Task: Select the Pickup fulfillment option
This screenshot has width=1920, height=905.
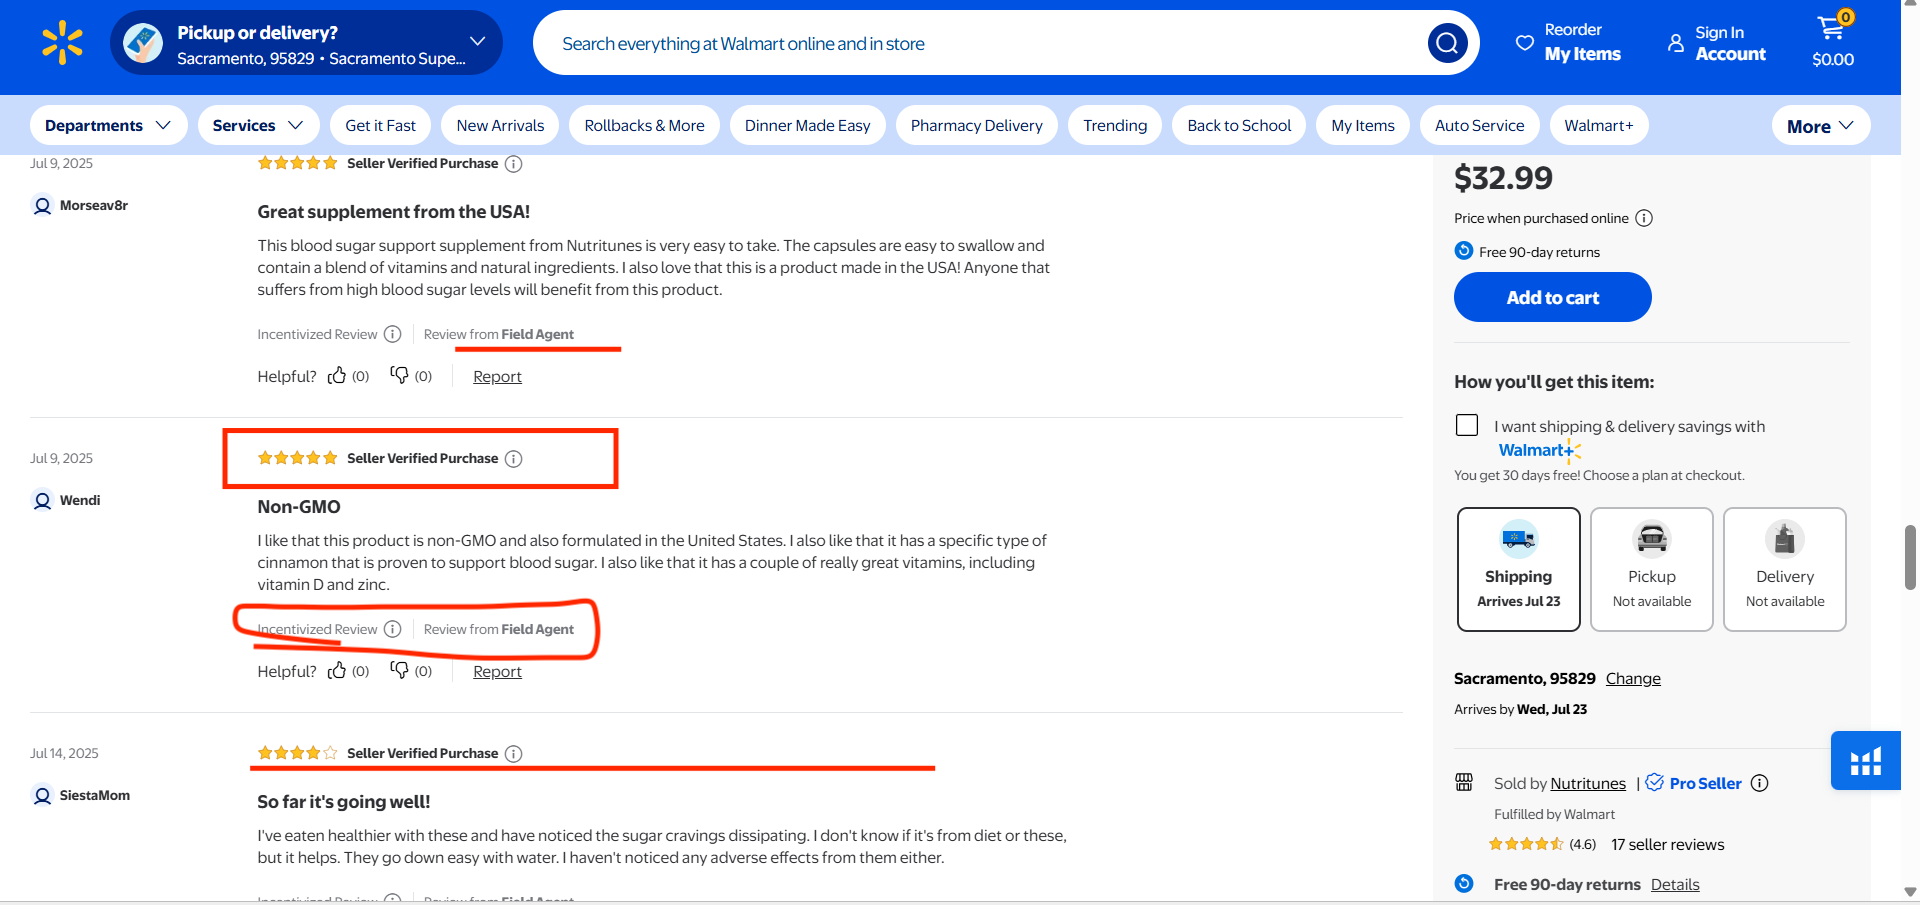Action: pos(1652,569)
